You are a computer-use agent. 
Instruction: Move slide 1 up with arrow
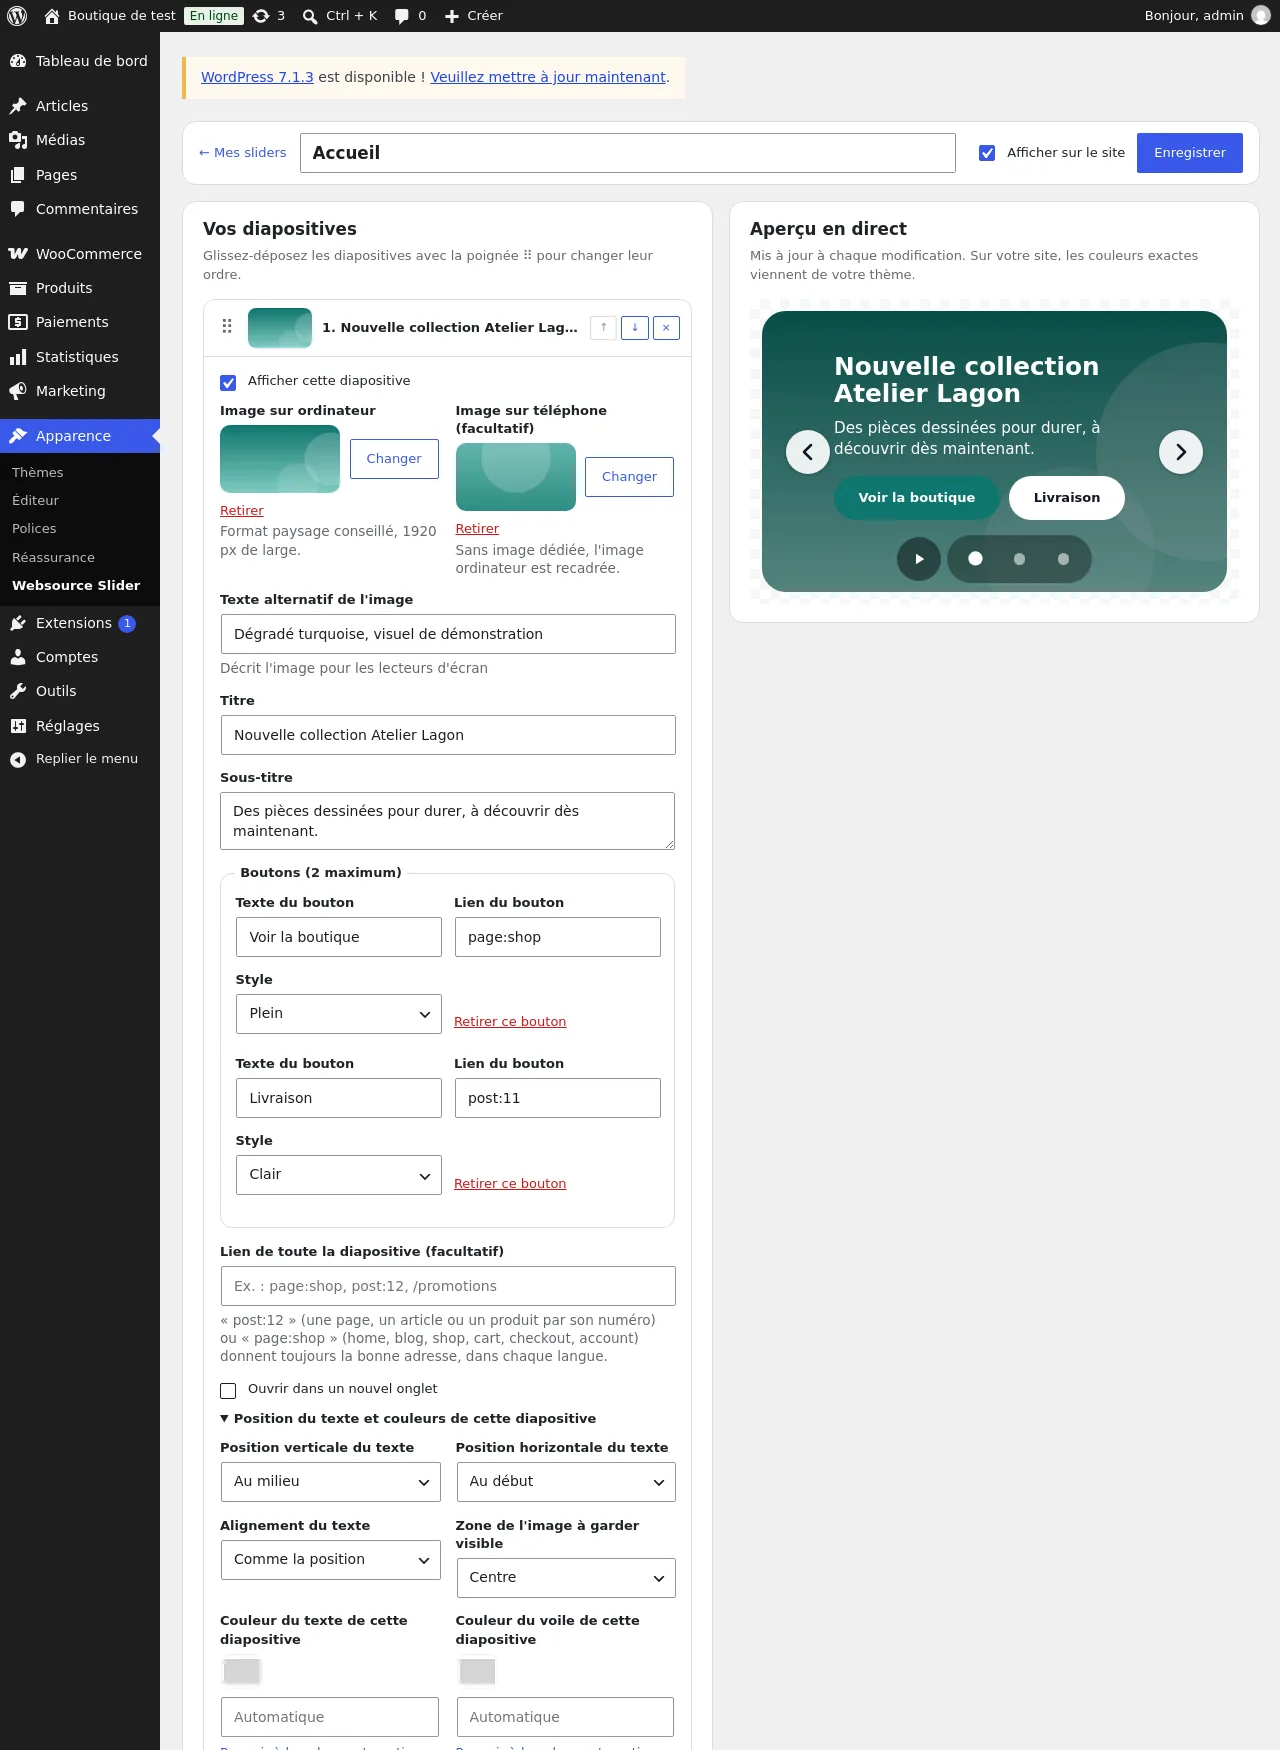603,327
